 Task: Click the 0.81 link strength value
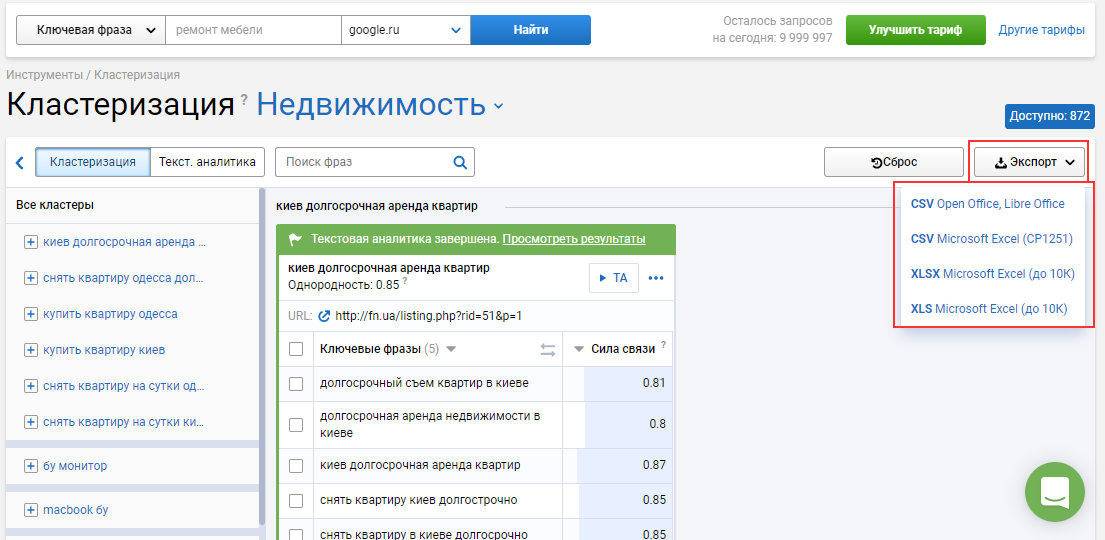coord(654,383)
